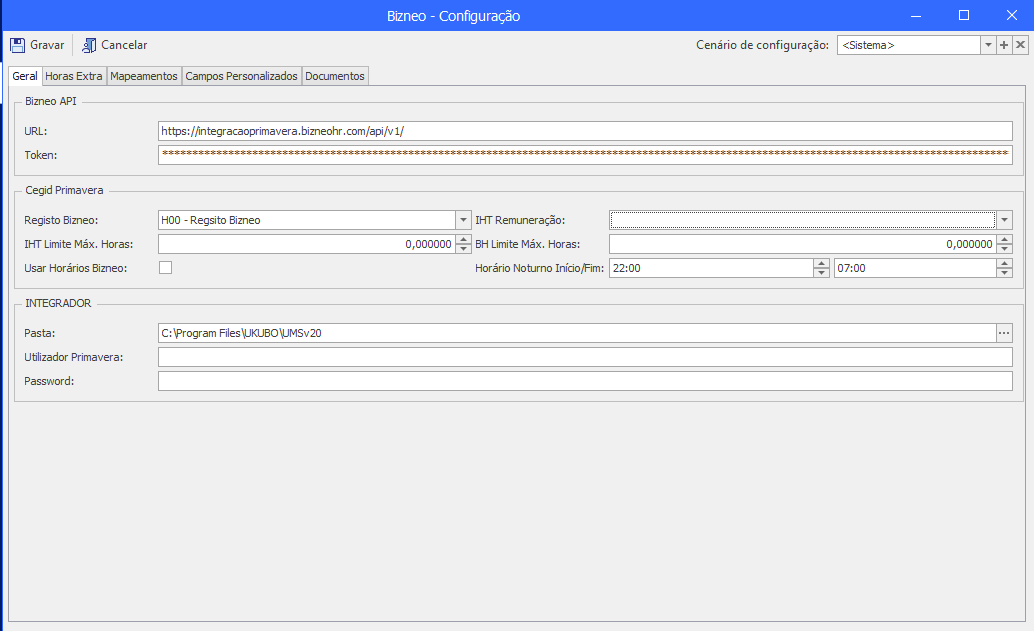Remove configuration scenario with X icon
Viewport: 1034px width, 631px height.
(x=1020, y=45)
